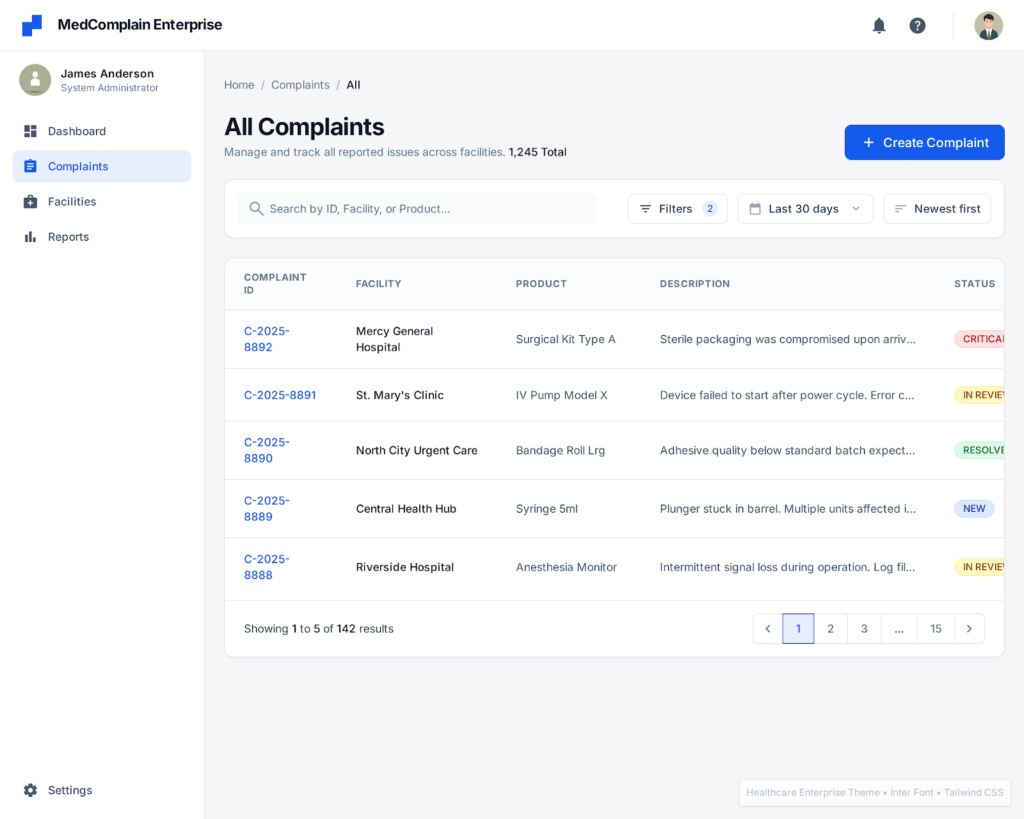The image size is (1024, 819).
Task: Open the help question mark icon
Action: click(917, 26)
